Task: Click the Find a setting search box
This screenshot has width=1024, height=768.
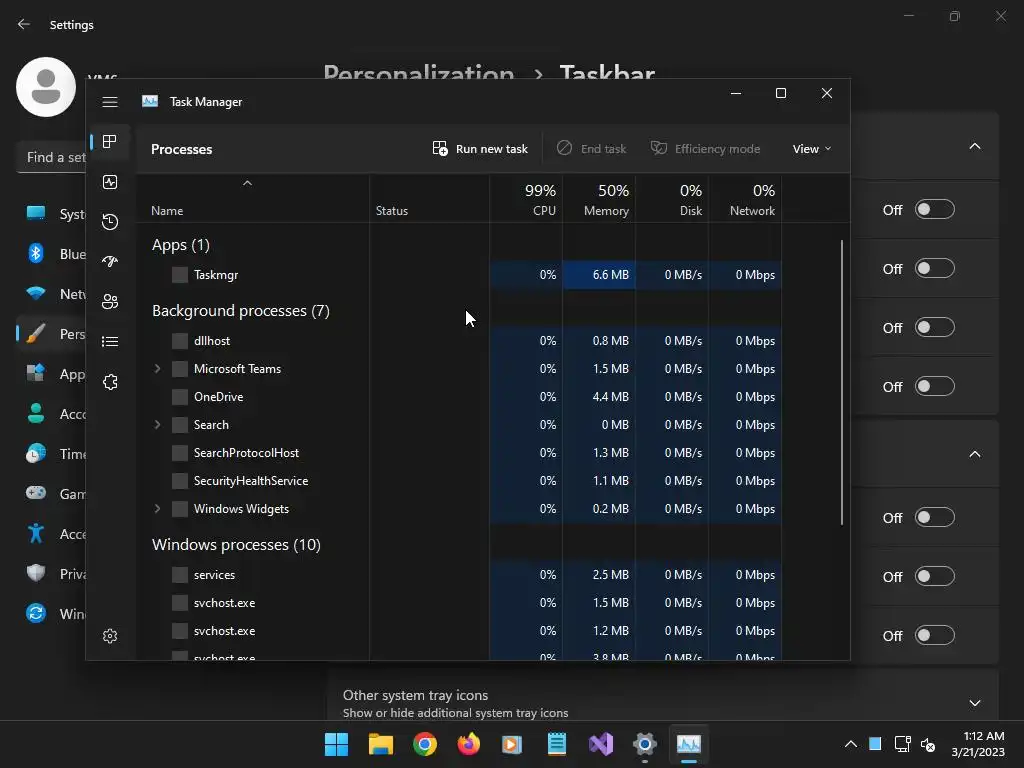Action: [52, 157]
